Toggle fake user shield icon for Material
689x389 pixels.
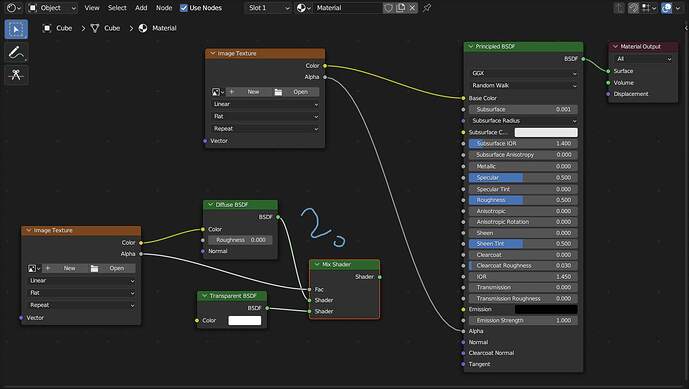point(388,8)
